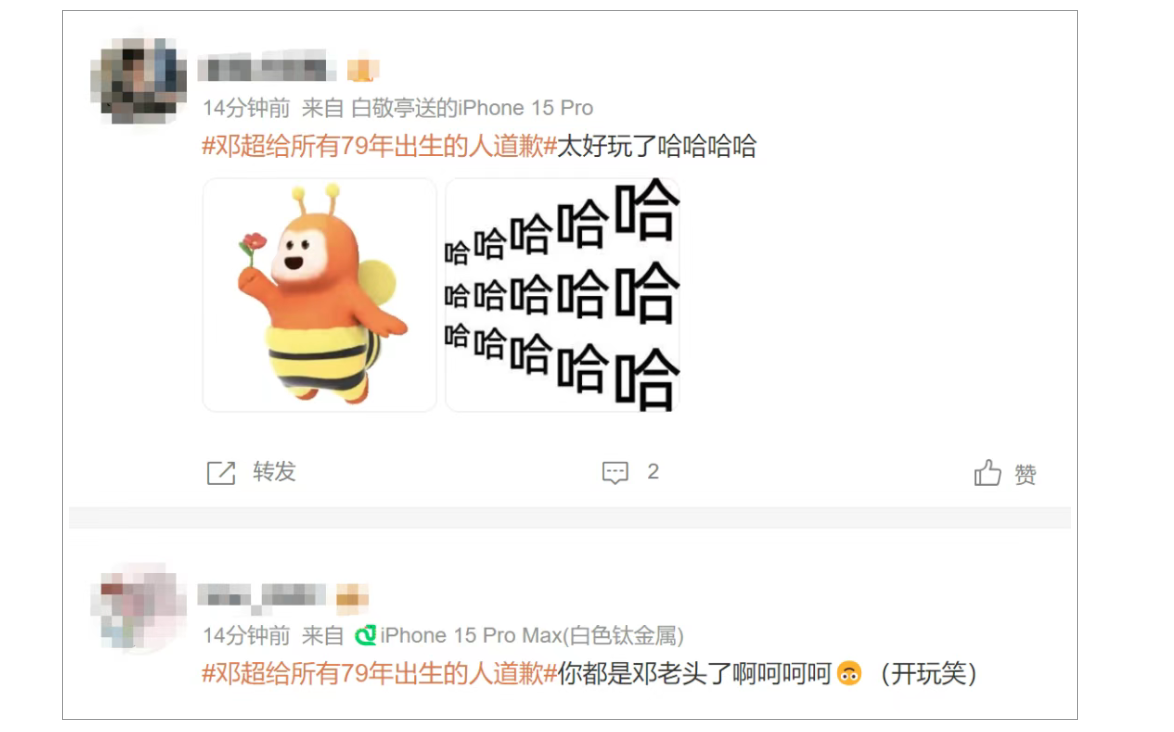
Task: Open first poster's blurred username
Action: coord(267,69)
